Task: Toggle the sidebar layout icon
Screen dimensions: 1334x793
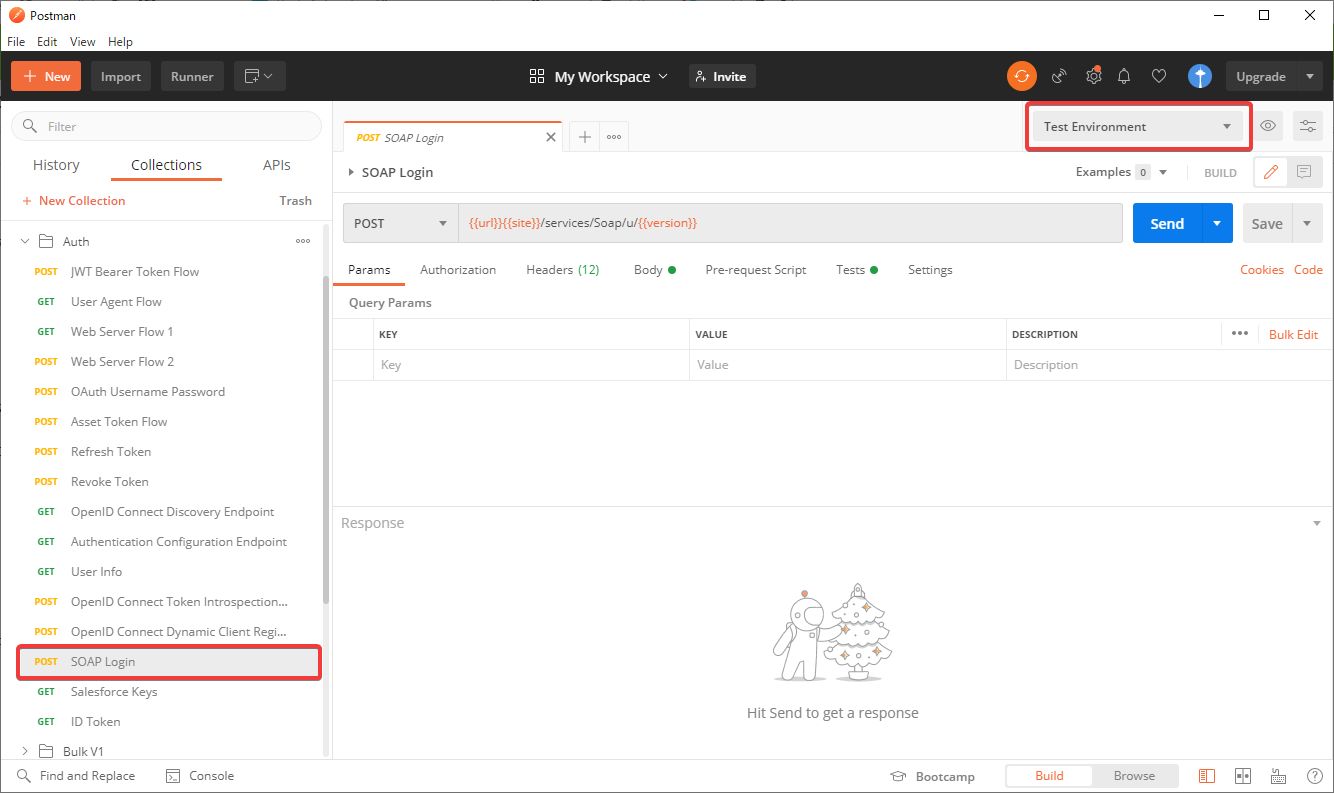Action: tap(1207, 776)
